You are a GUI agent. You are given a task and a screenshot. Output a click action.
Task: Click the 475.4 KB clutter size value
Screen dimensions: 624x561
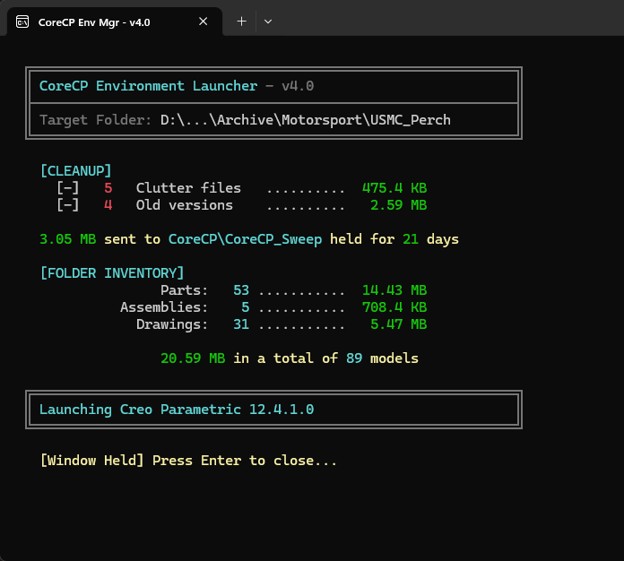tap(394, 188)
